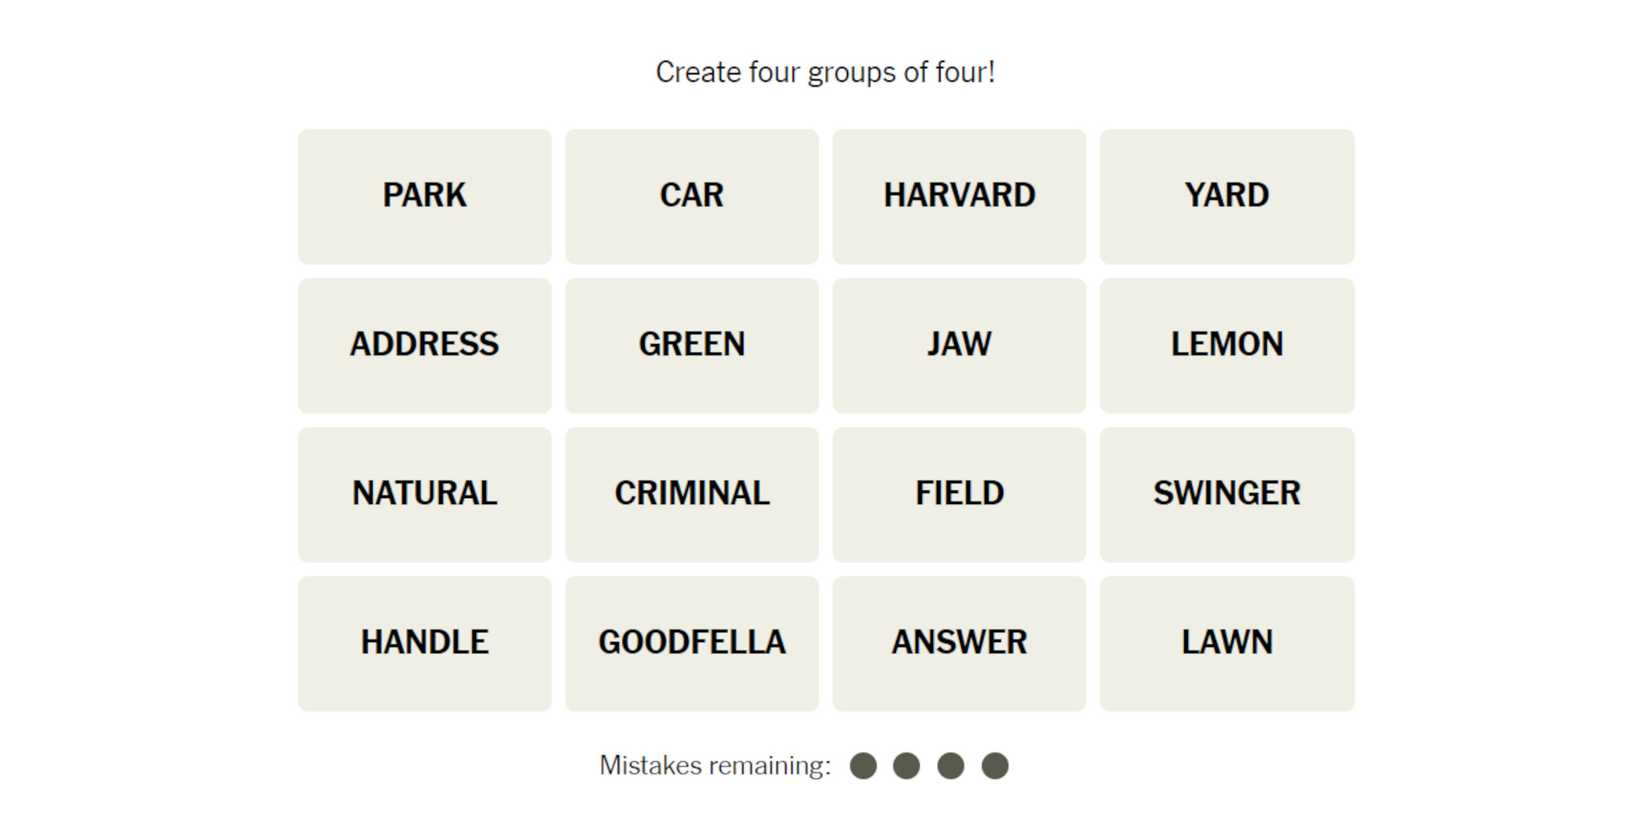Select the ANSWER word tile

959,643
